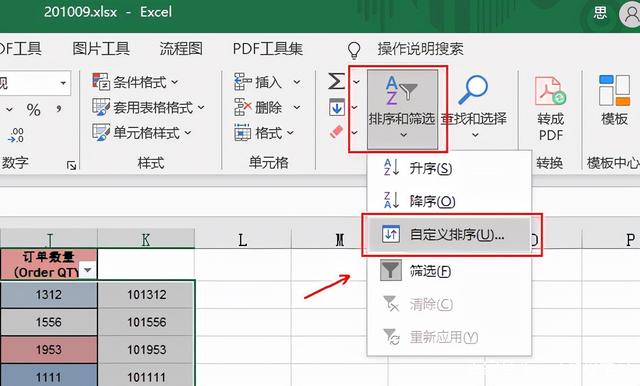Open the number format combo box arrow
Screen dimensions: 640x386
pos(63,83)
